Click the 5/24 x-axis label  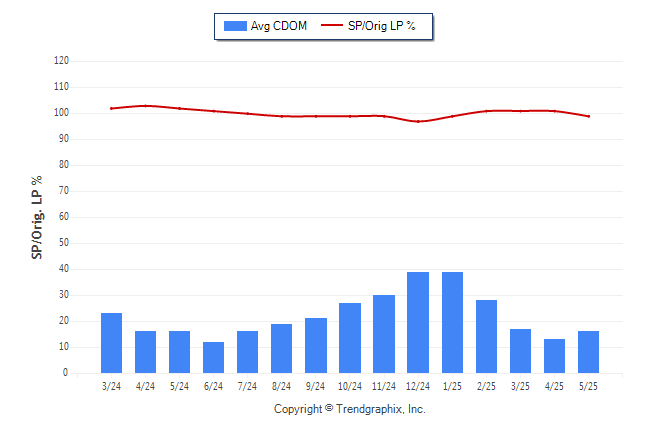(180, 386)
